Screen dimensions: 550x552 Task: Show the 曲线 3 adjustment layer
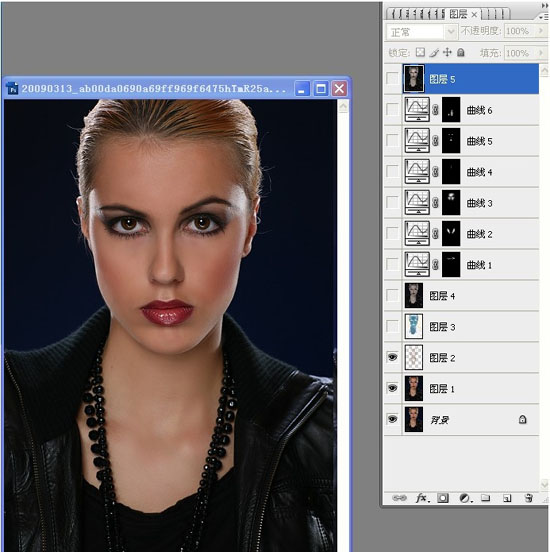pos(392,202)
